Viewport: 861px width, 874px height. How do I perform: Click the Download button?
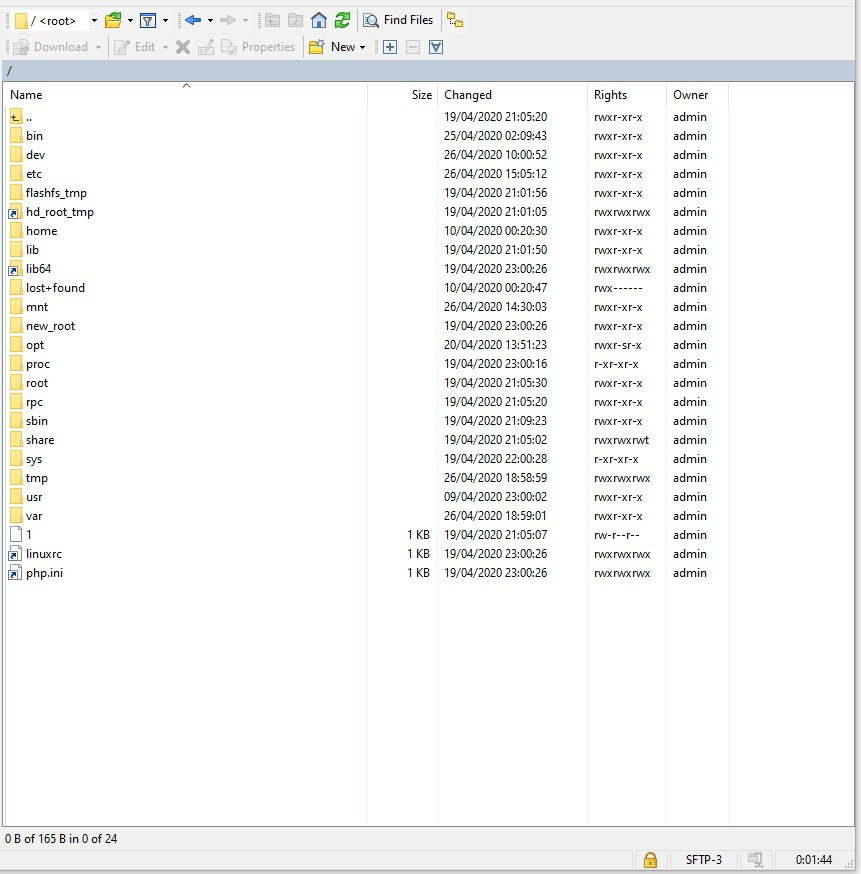[51, 47]
